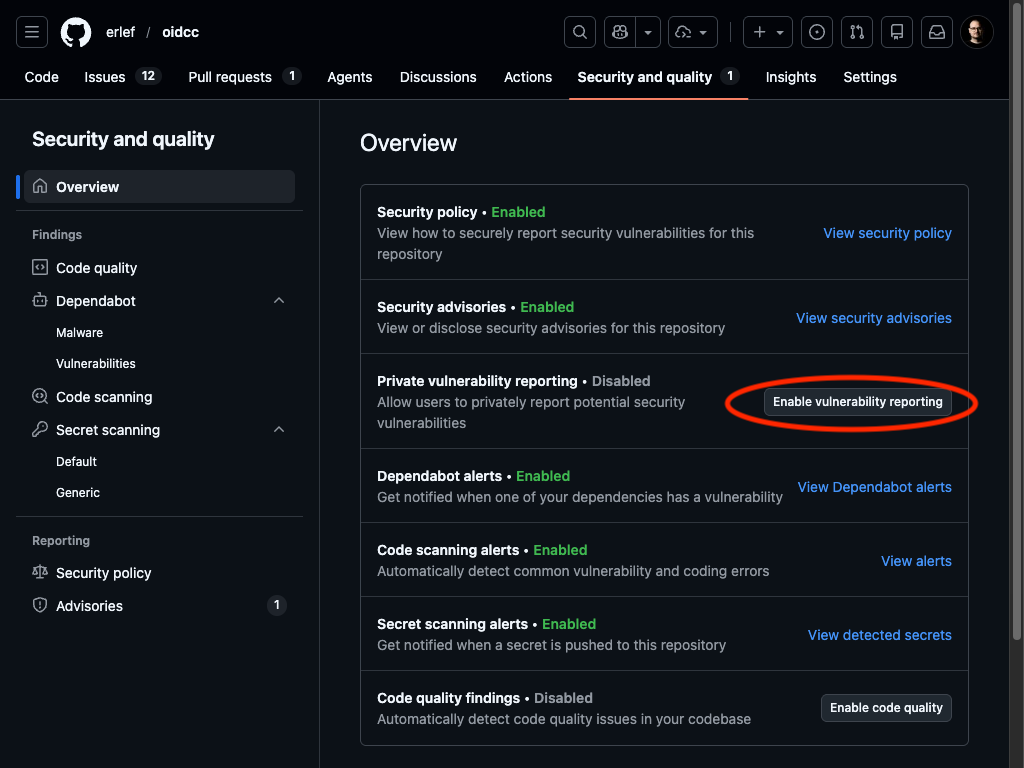Screen dimensions: 1024x768
Task: Expand the Copilot dropdown arrow
Action: [x=648, y=32]
